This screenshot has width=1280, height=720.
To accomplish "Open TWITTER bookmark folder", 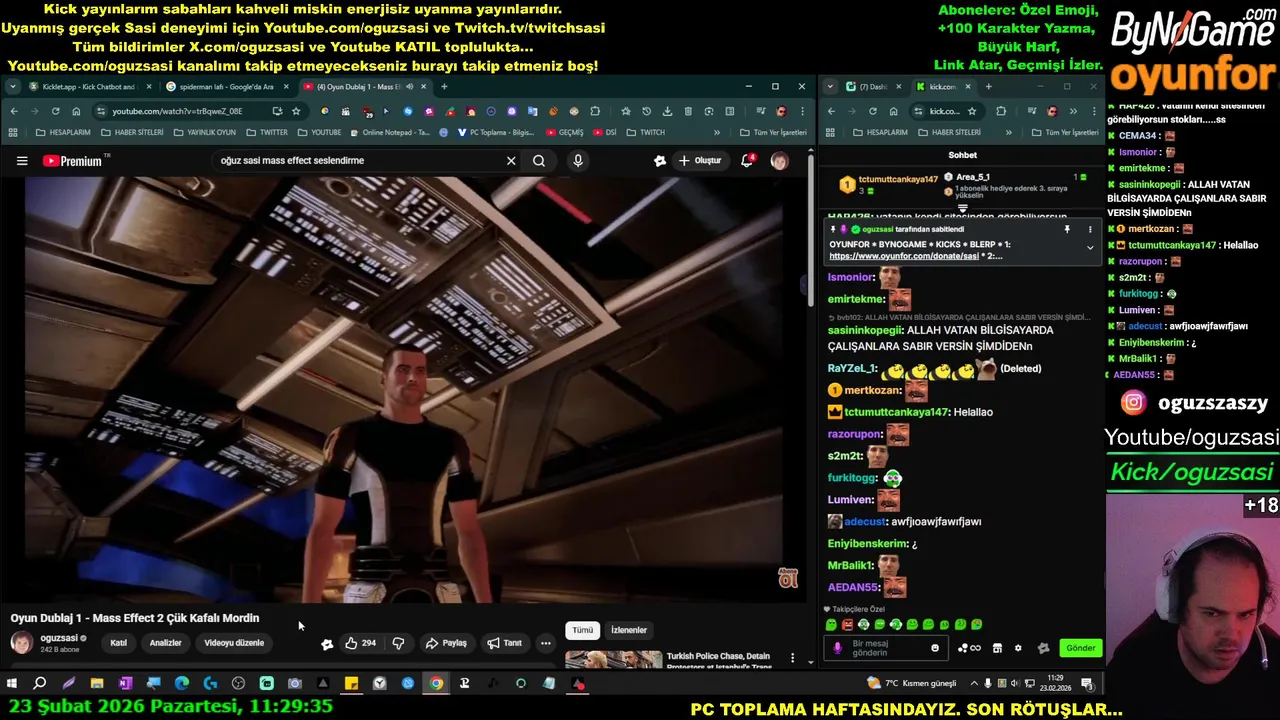I will [x=267, y=132].
